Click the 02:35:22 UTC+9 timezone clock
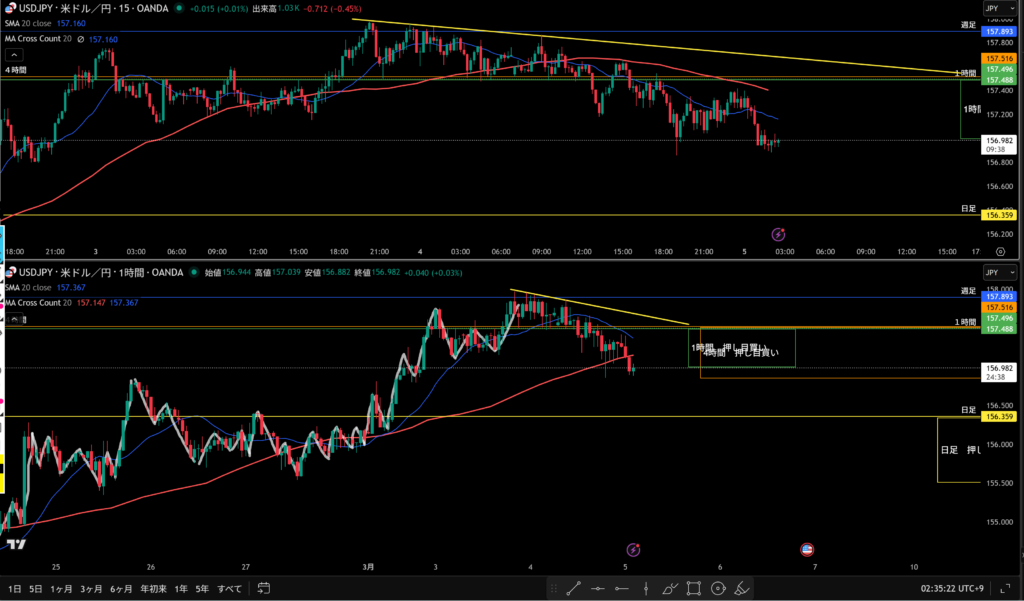The width and height of the screenshot is (1024, 601). click(954, 588)
